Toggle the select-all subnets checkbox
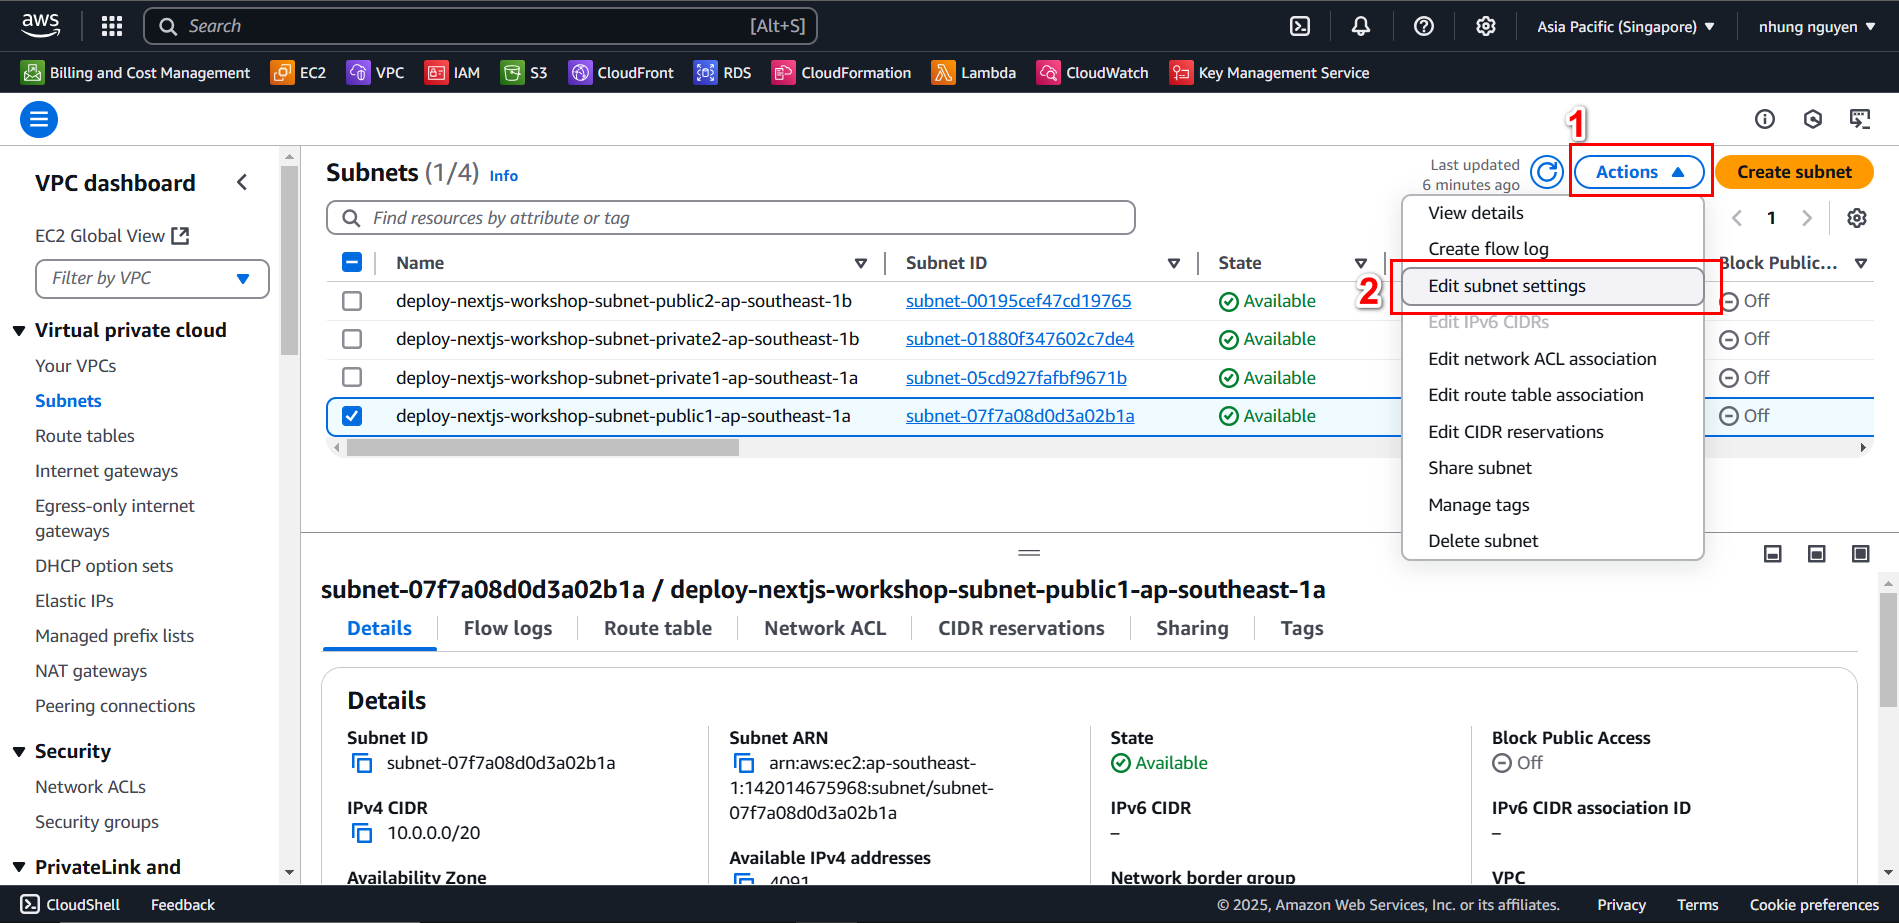1899x923 pixels. (352, 262)
